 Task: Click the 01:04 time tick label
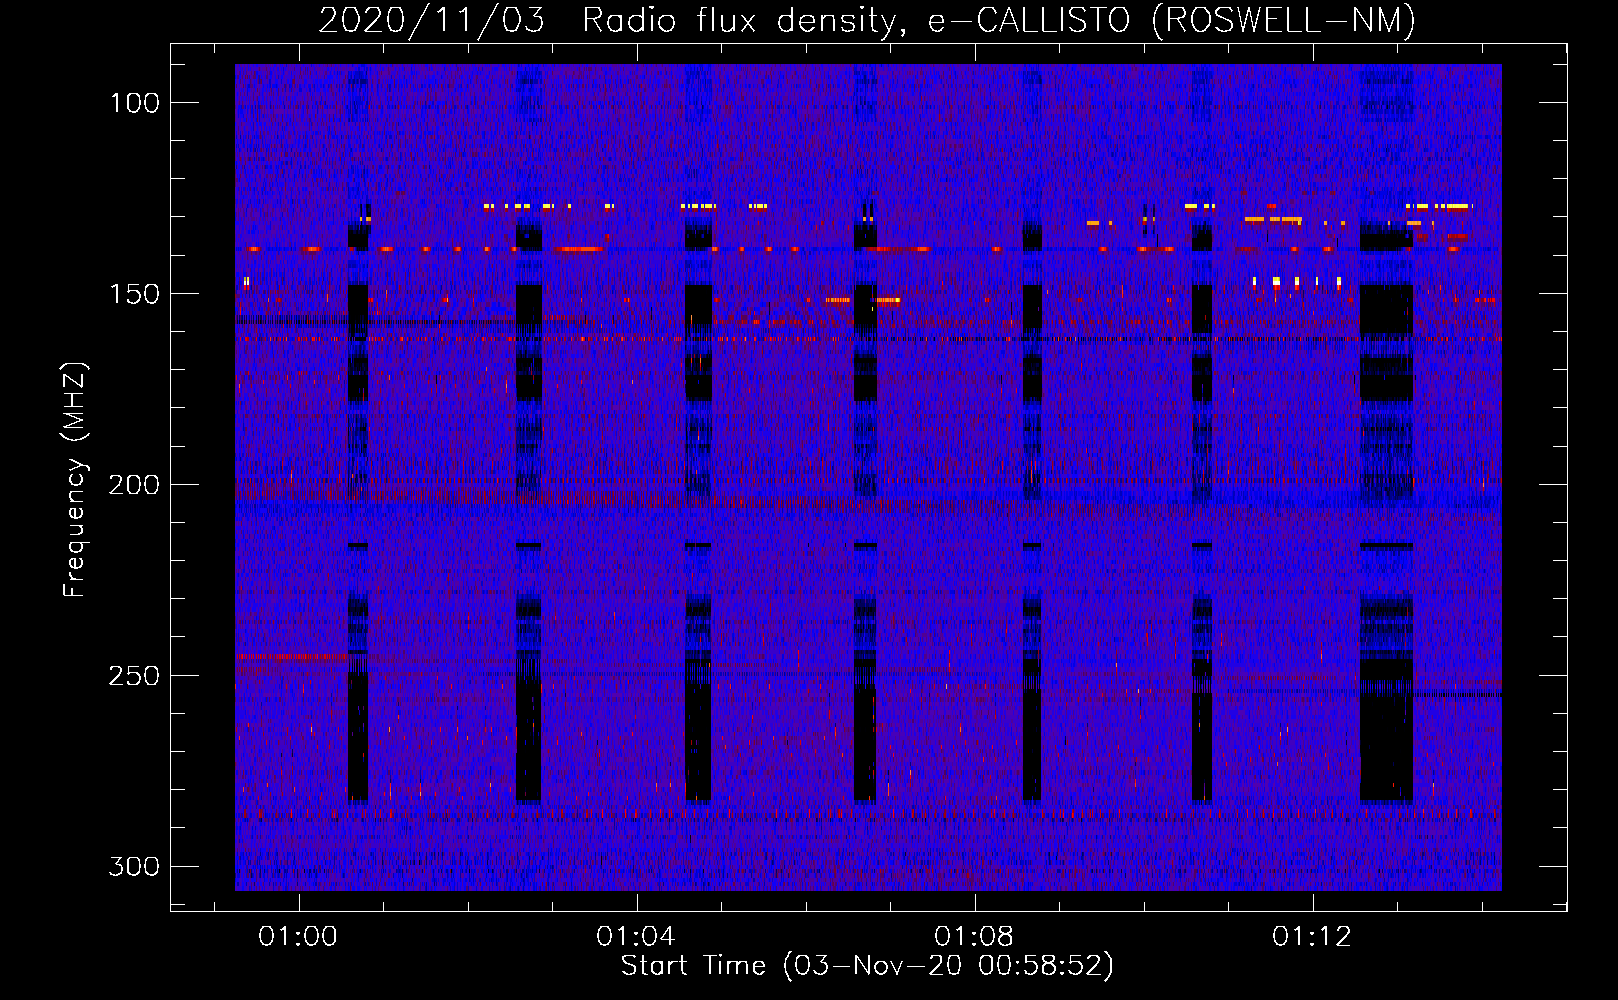636,937
